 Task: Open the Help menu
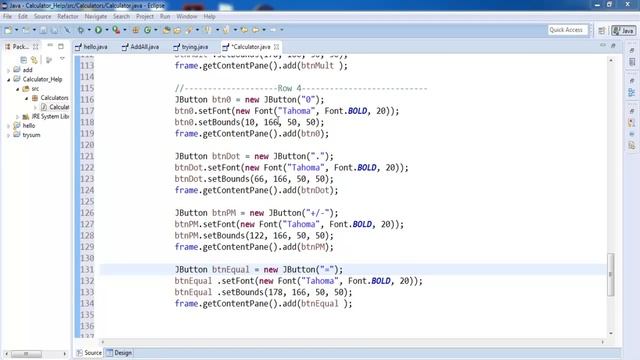click(209, 16)
